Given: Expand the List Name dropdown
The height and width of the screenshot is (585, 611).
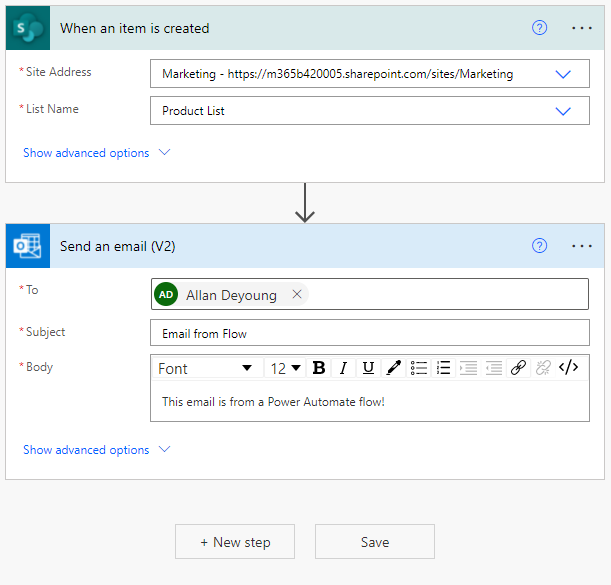Looking at the screenshot, I should (563, 111).
